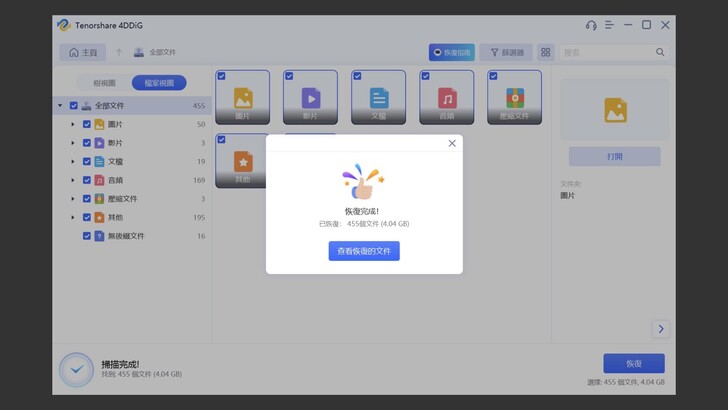Uncheck checkbox on 音頻 thumbnail card
This screenshot has height=410, width=728.
(425, 76)
